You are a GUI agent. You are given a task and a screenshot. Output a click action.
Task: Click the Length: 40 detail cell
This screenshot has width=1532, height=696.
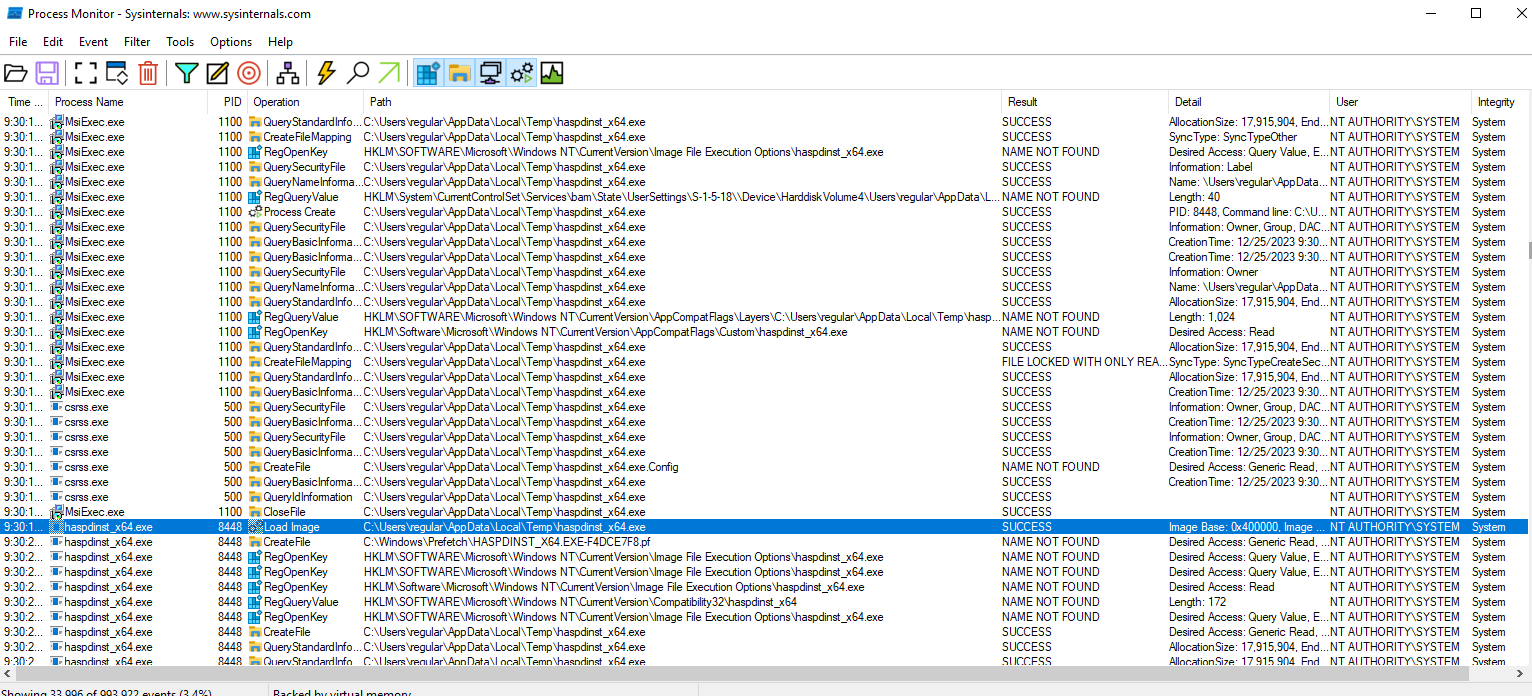1194,197
